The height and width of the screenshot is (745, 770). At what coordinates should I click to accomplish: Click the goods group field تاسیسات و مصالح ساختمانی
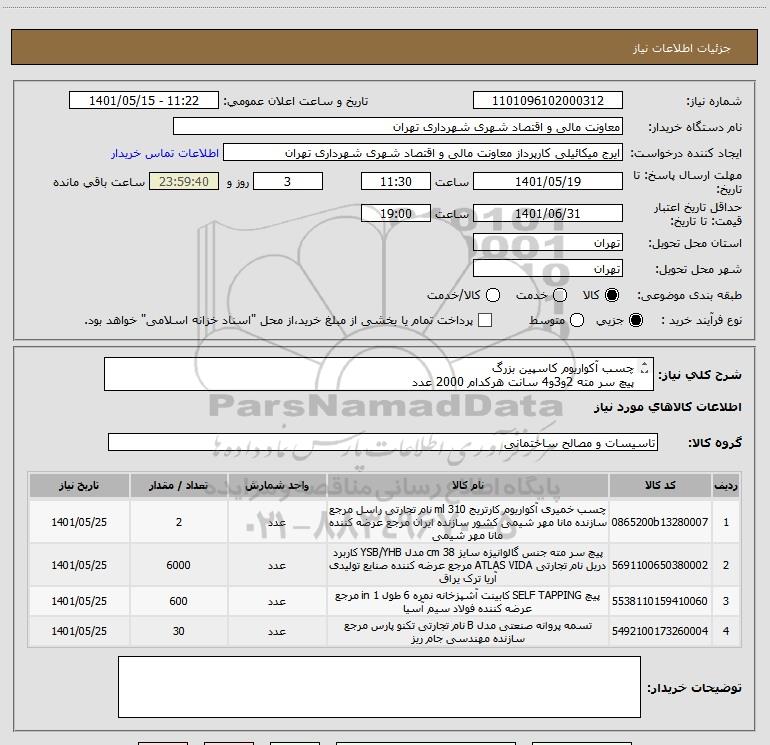coord(383,442)
